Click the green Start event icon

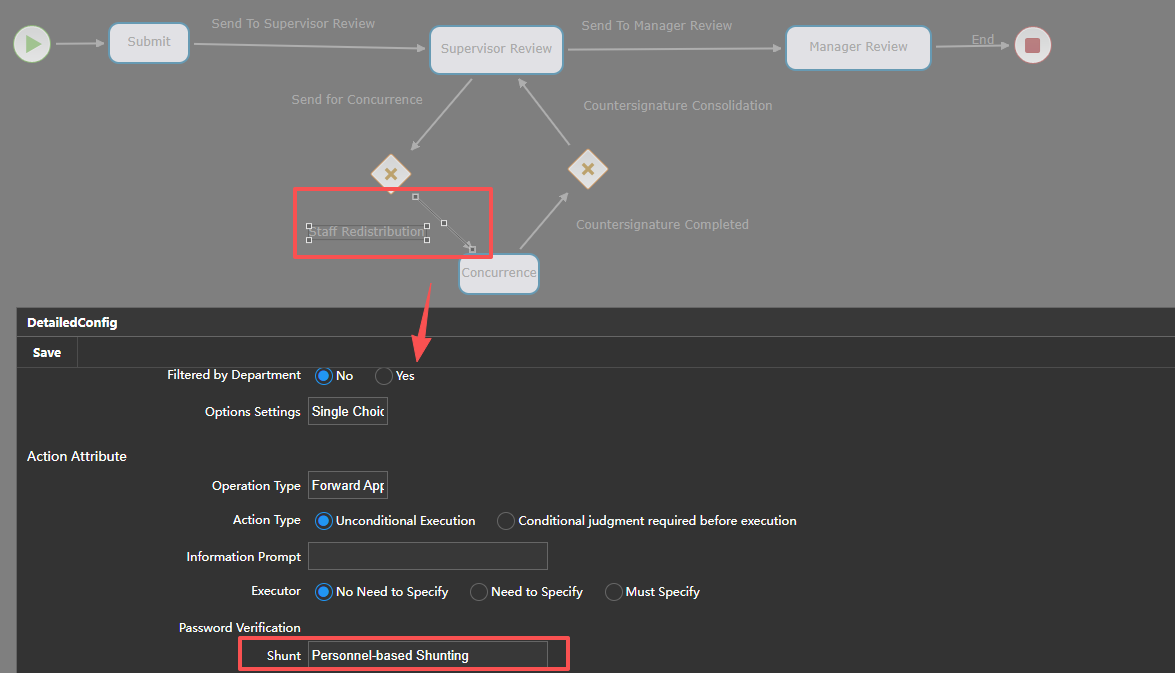pos(32,44)
